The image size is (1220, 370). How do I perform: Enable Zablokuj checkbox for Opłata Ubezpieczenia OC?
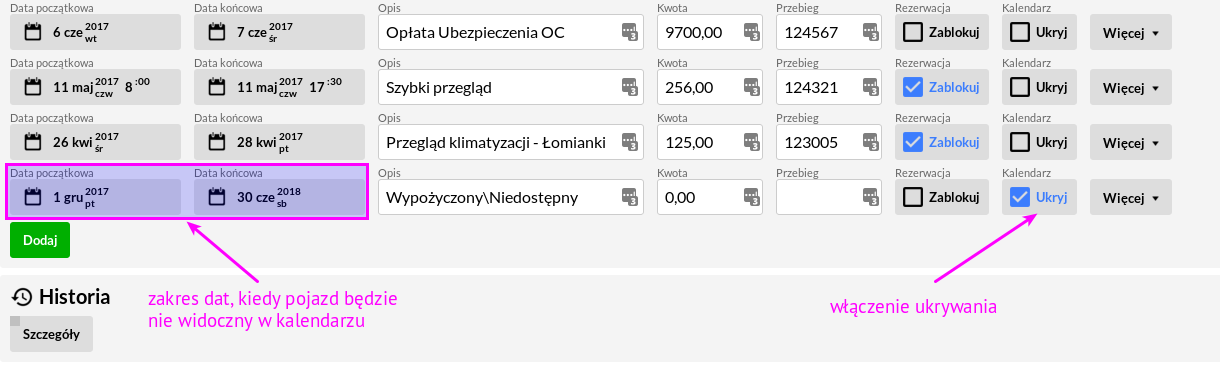913,32
